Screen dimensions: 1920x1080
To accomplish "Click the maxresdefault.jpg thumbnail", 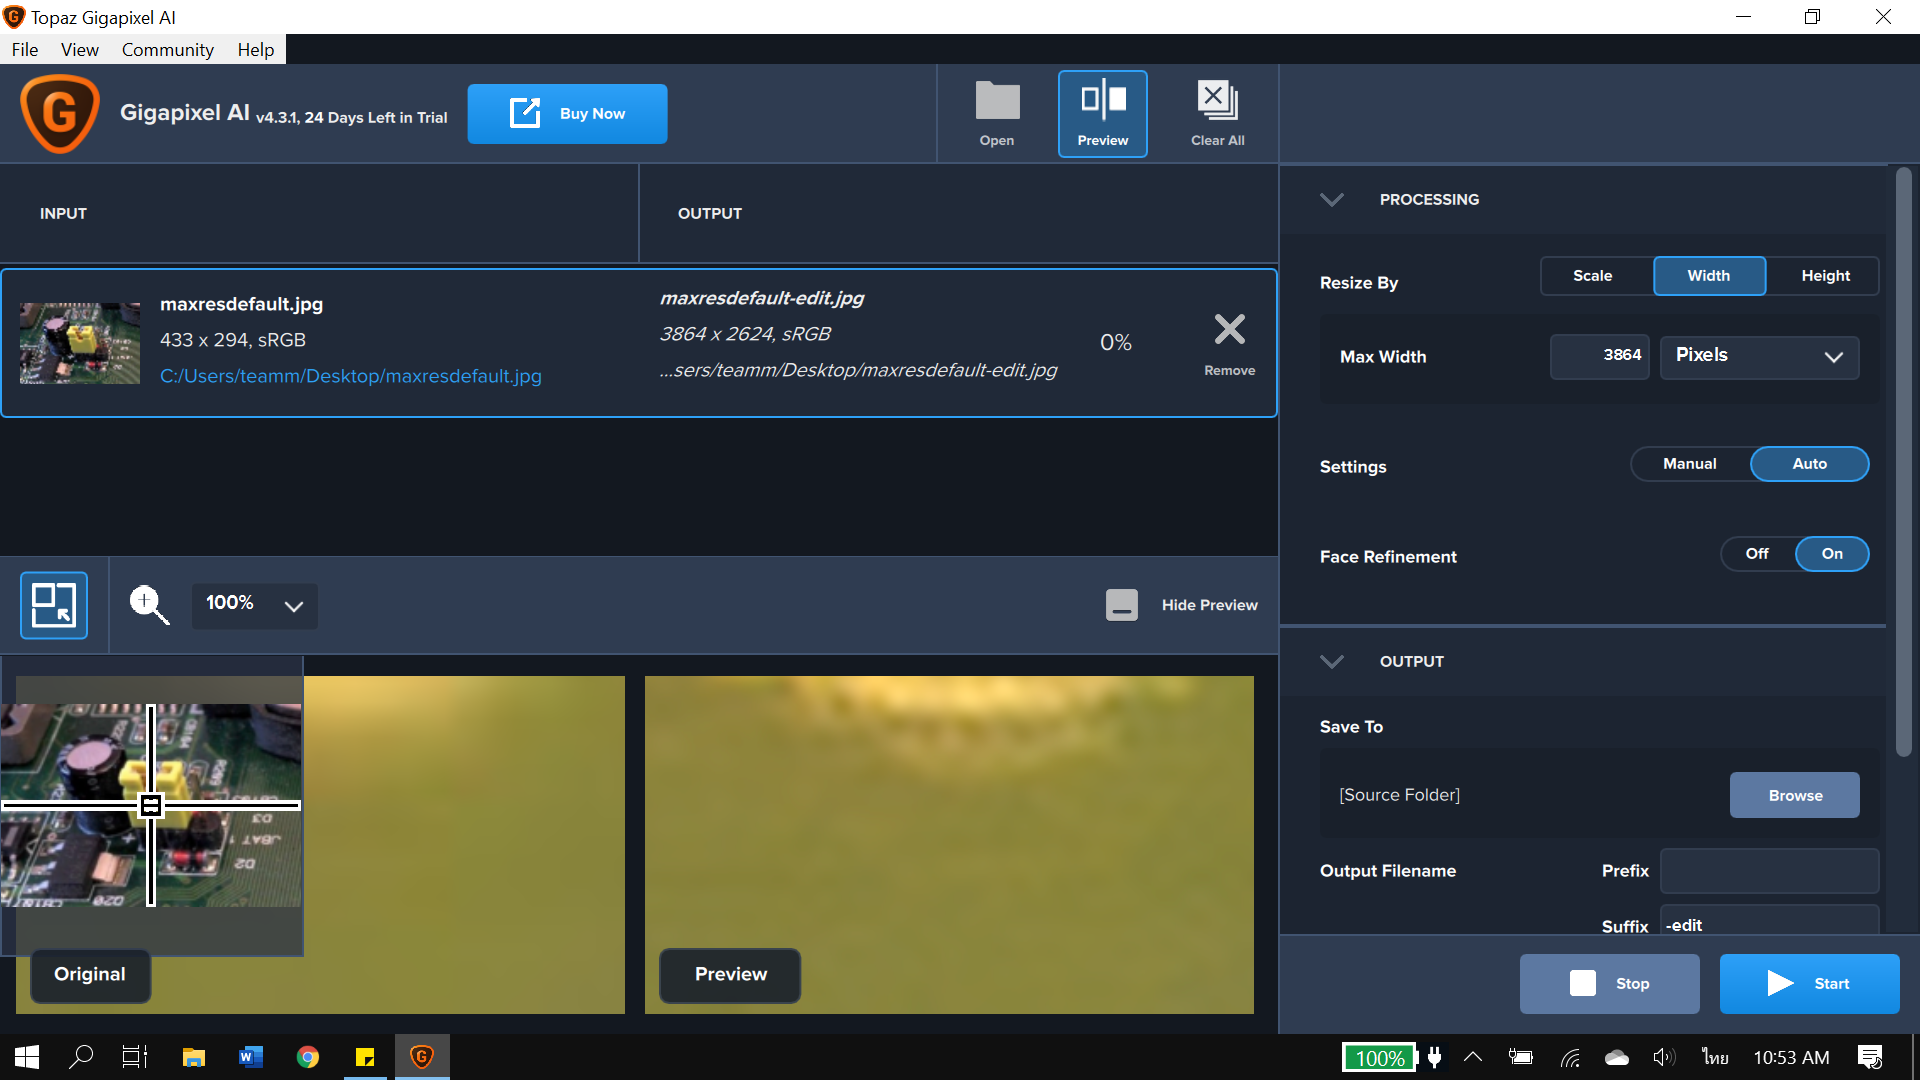I will coord(80,343).
